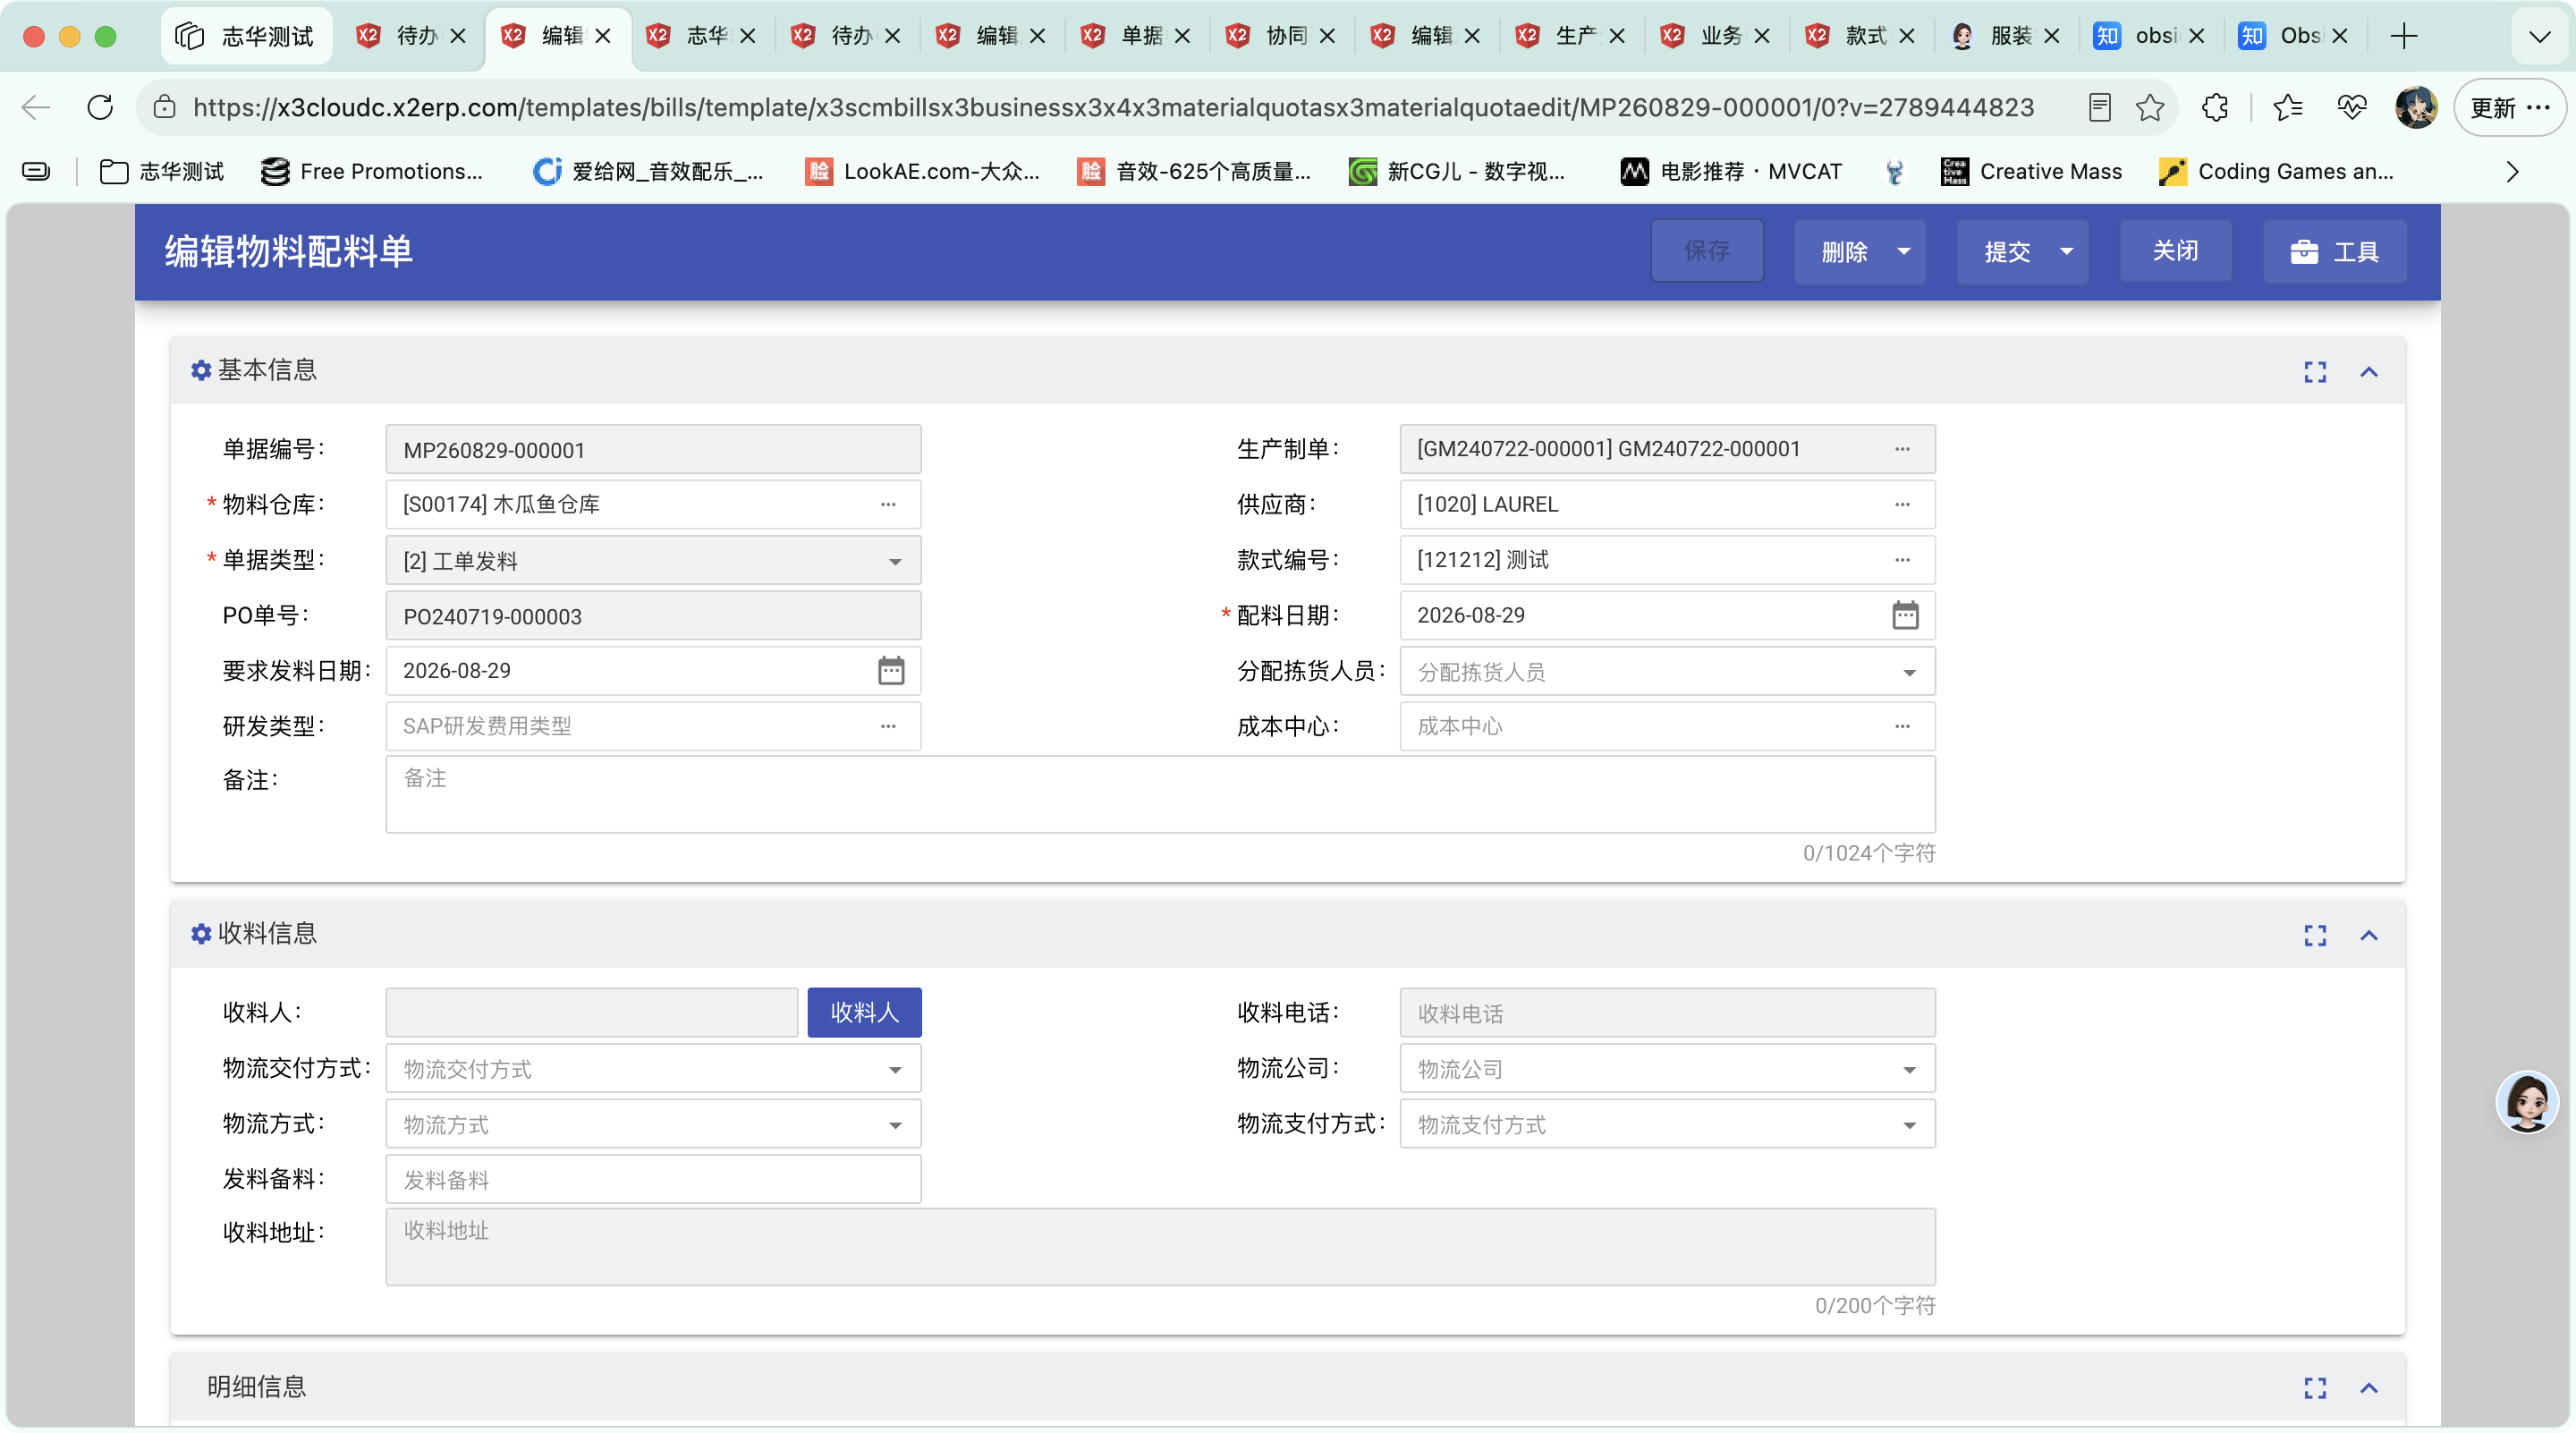Click the blue 收料人 button

[x=864, y=1012]
